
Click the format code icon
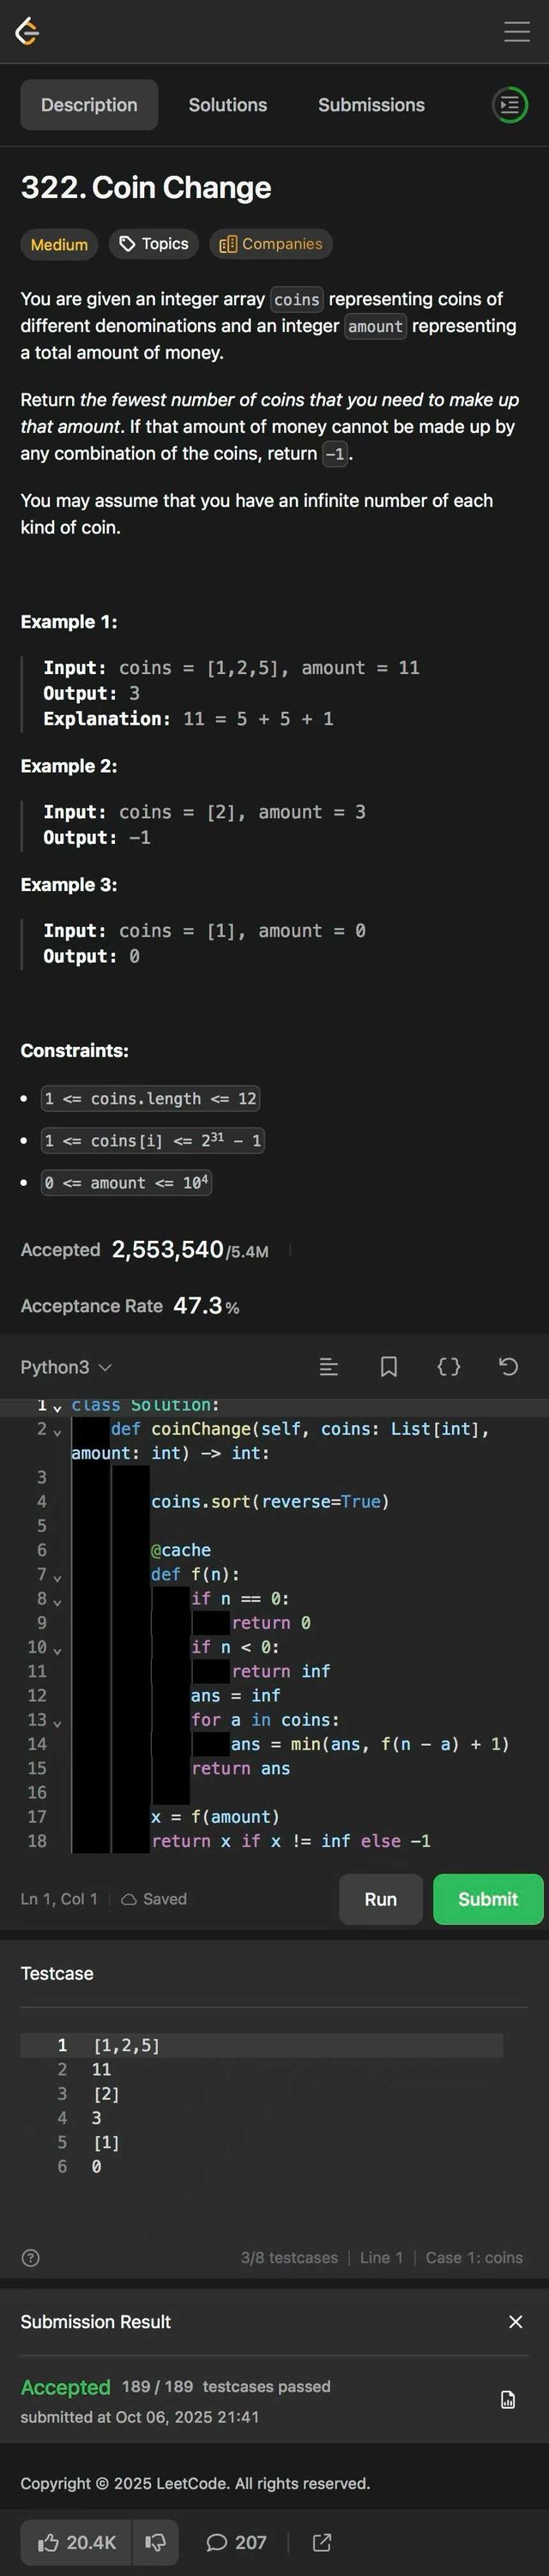pos(328,1366)
